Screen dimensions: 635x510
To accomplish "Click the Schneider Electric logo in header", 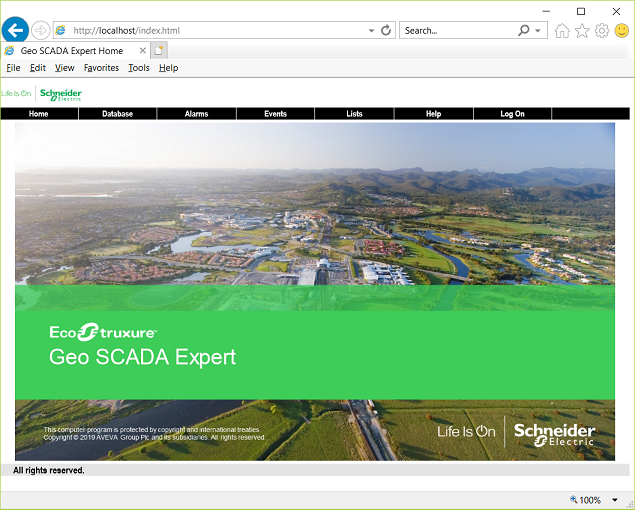I will point(61,94).
